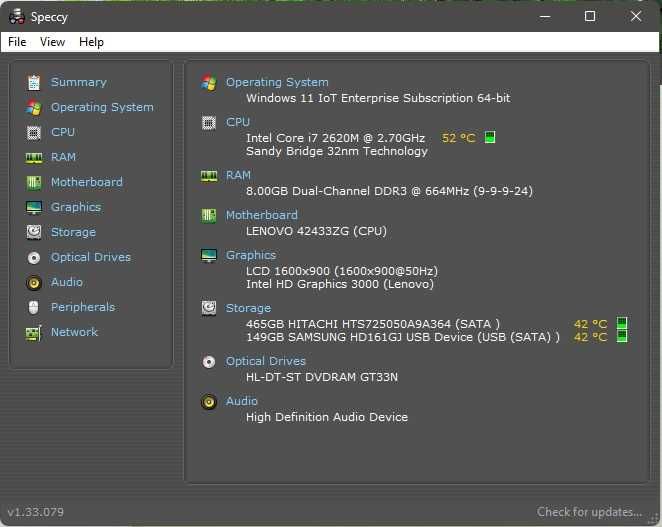Click the CPU chip icon in summary pane
The width and height of the screenshot is (662, 527).
coord(209,122)
